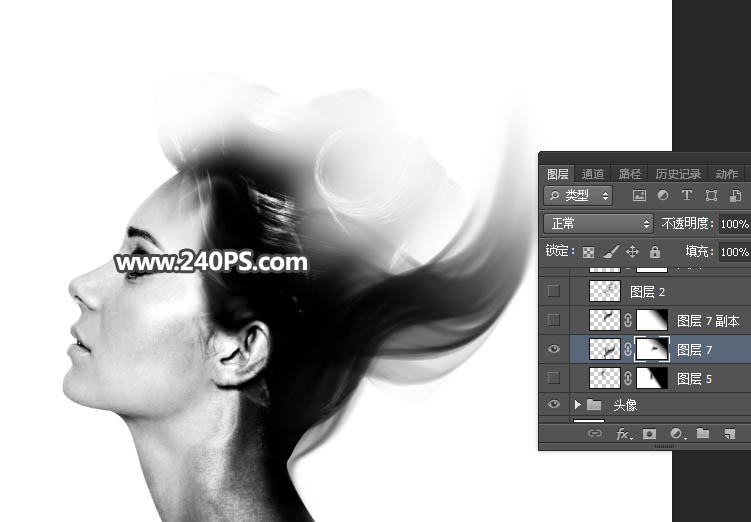
Task: Click the 头像 group name
Action: click(625, 406)
